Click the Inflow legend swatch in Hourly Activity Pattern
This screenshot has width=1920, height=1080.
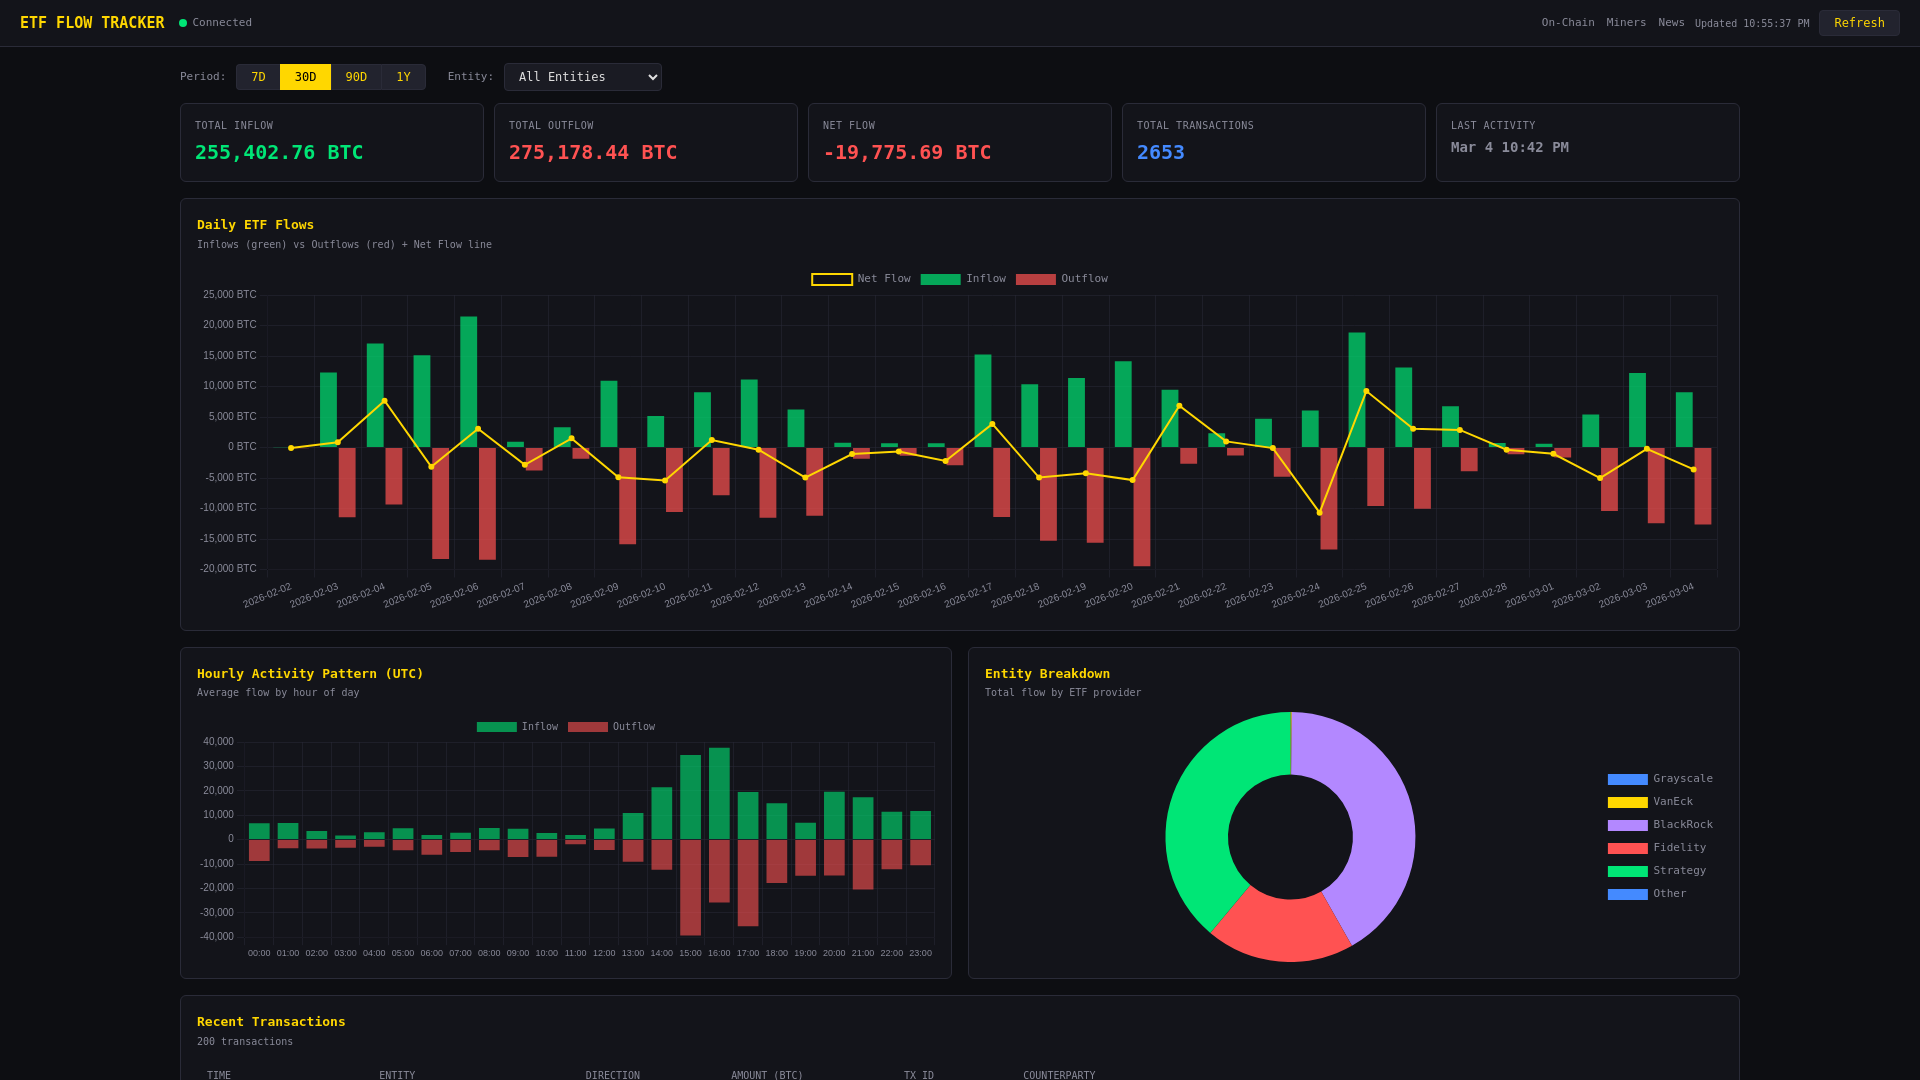(x=495, y=726)
